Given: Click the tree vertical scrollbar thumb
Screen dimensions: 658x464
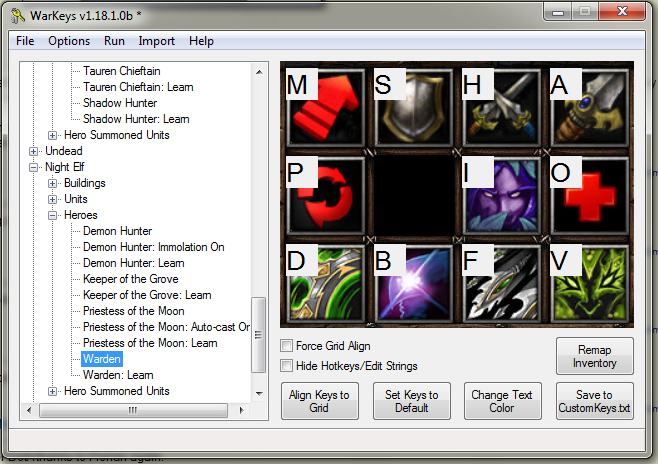Looking at the screenshot, I should (x=258, y=334).
